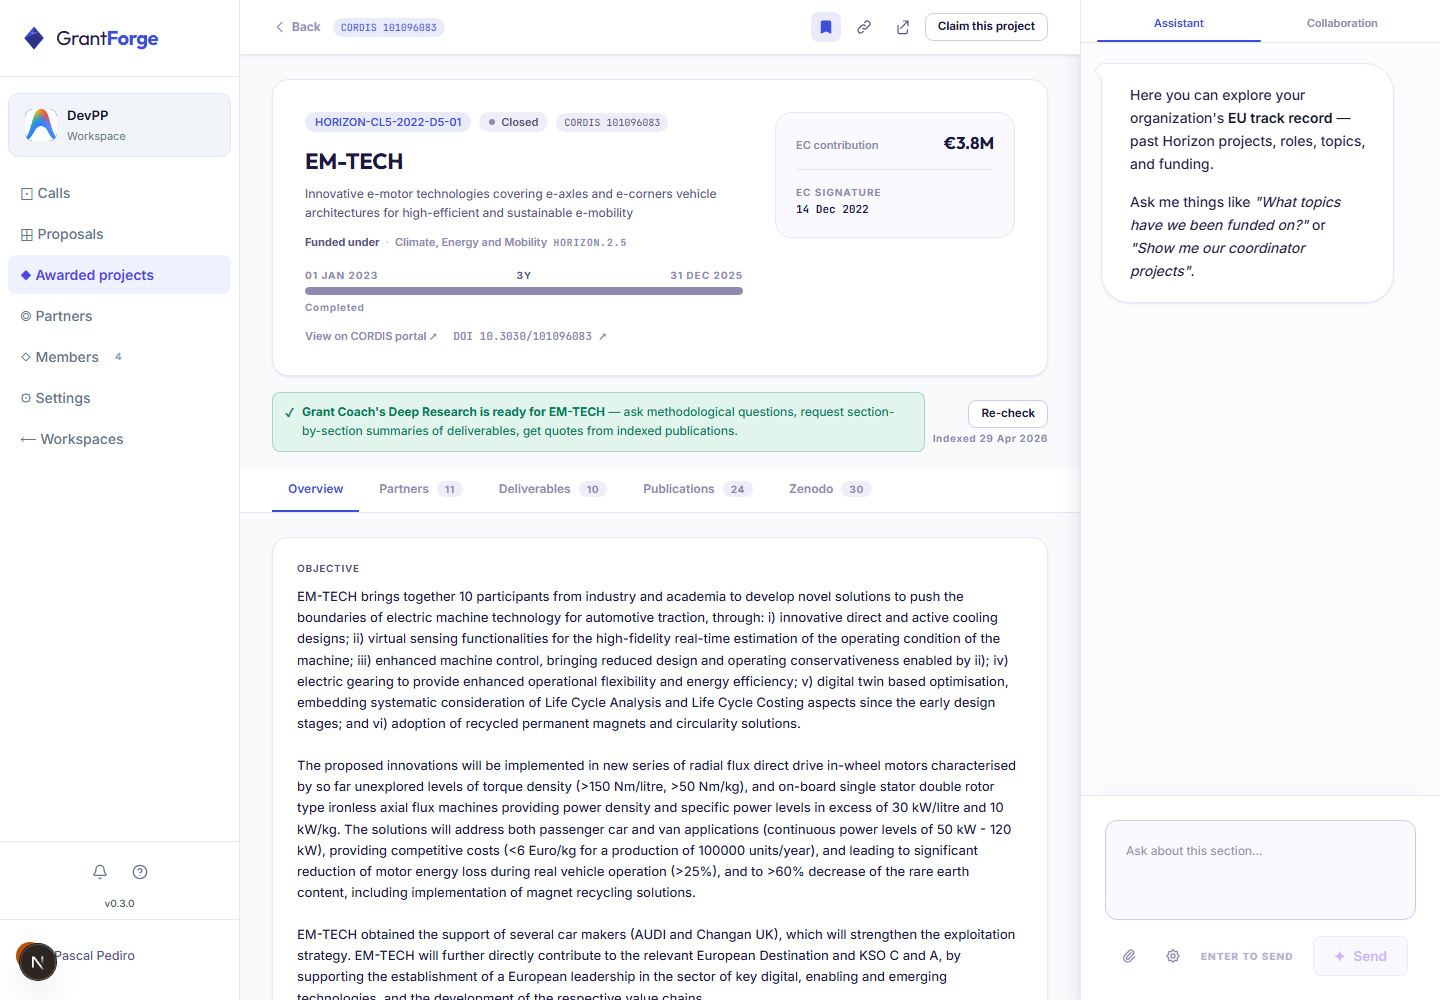Click the Closed status badge
The image size is (1440, 1000).
[513, 122]
